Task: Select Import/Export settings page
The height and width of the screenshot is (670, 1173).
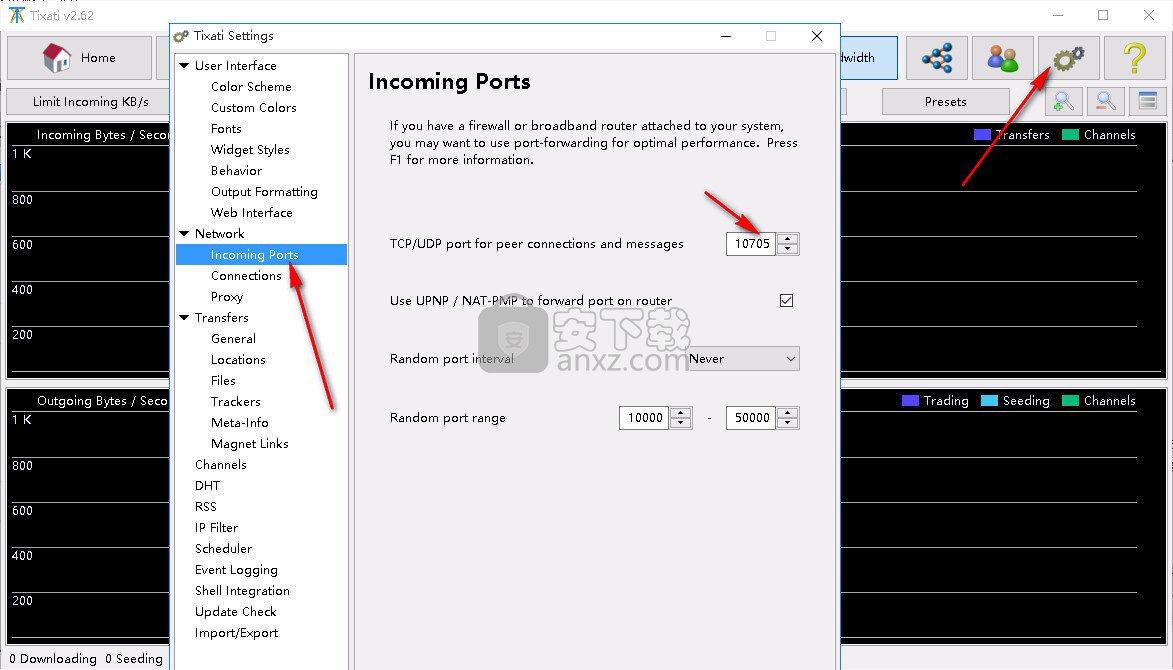Action: pyautogui.click(x=236, y=633)
